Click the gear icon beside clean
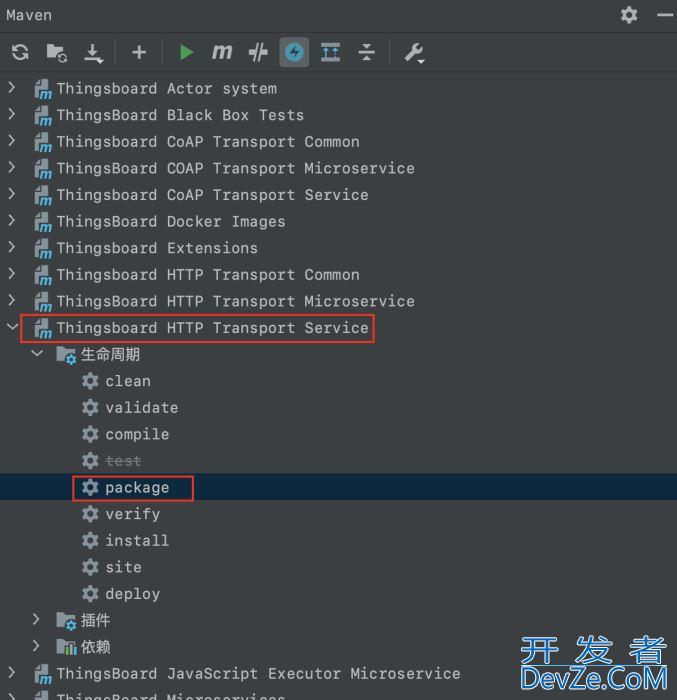Viewport: 677px width, 700px height. click(x=90, y=381)
